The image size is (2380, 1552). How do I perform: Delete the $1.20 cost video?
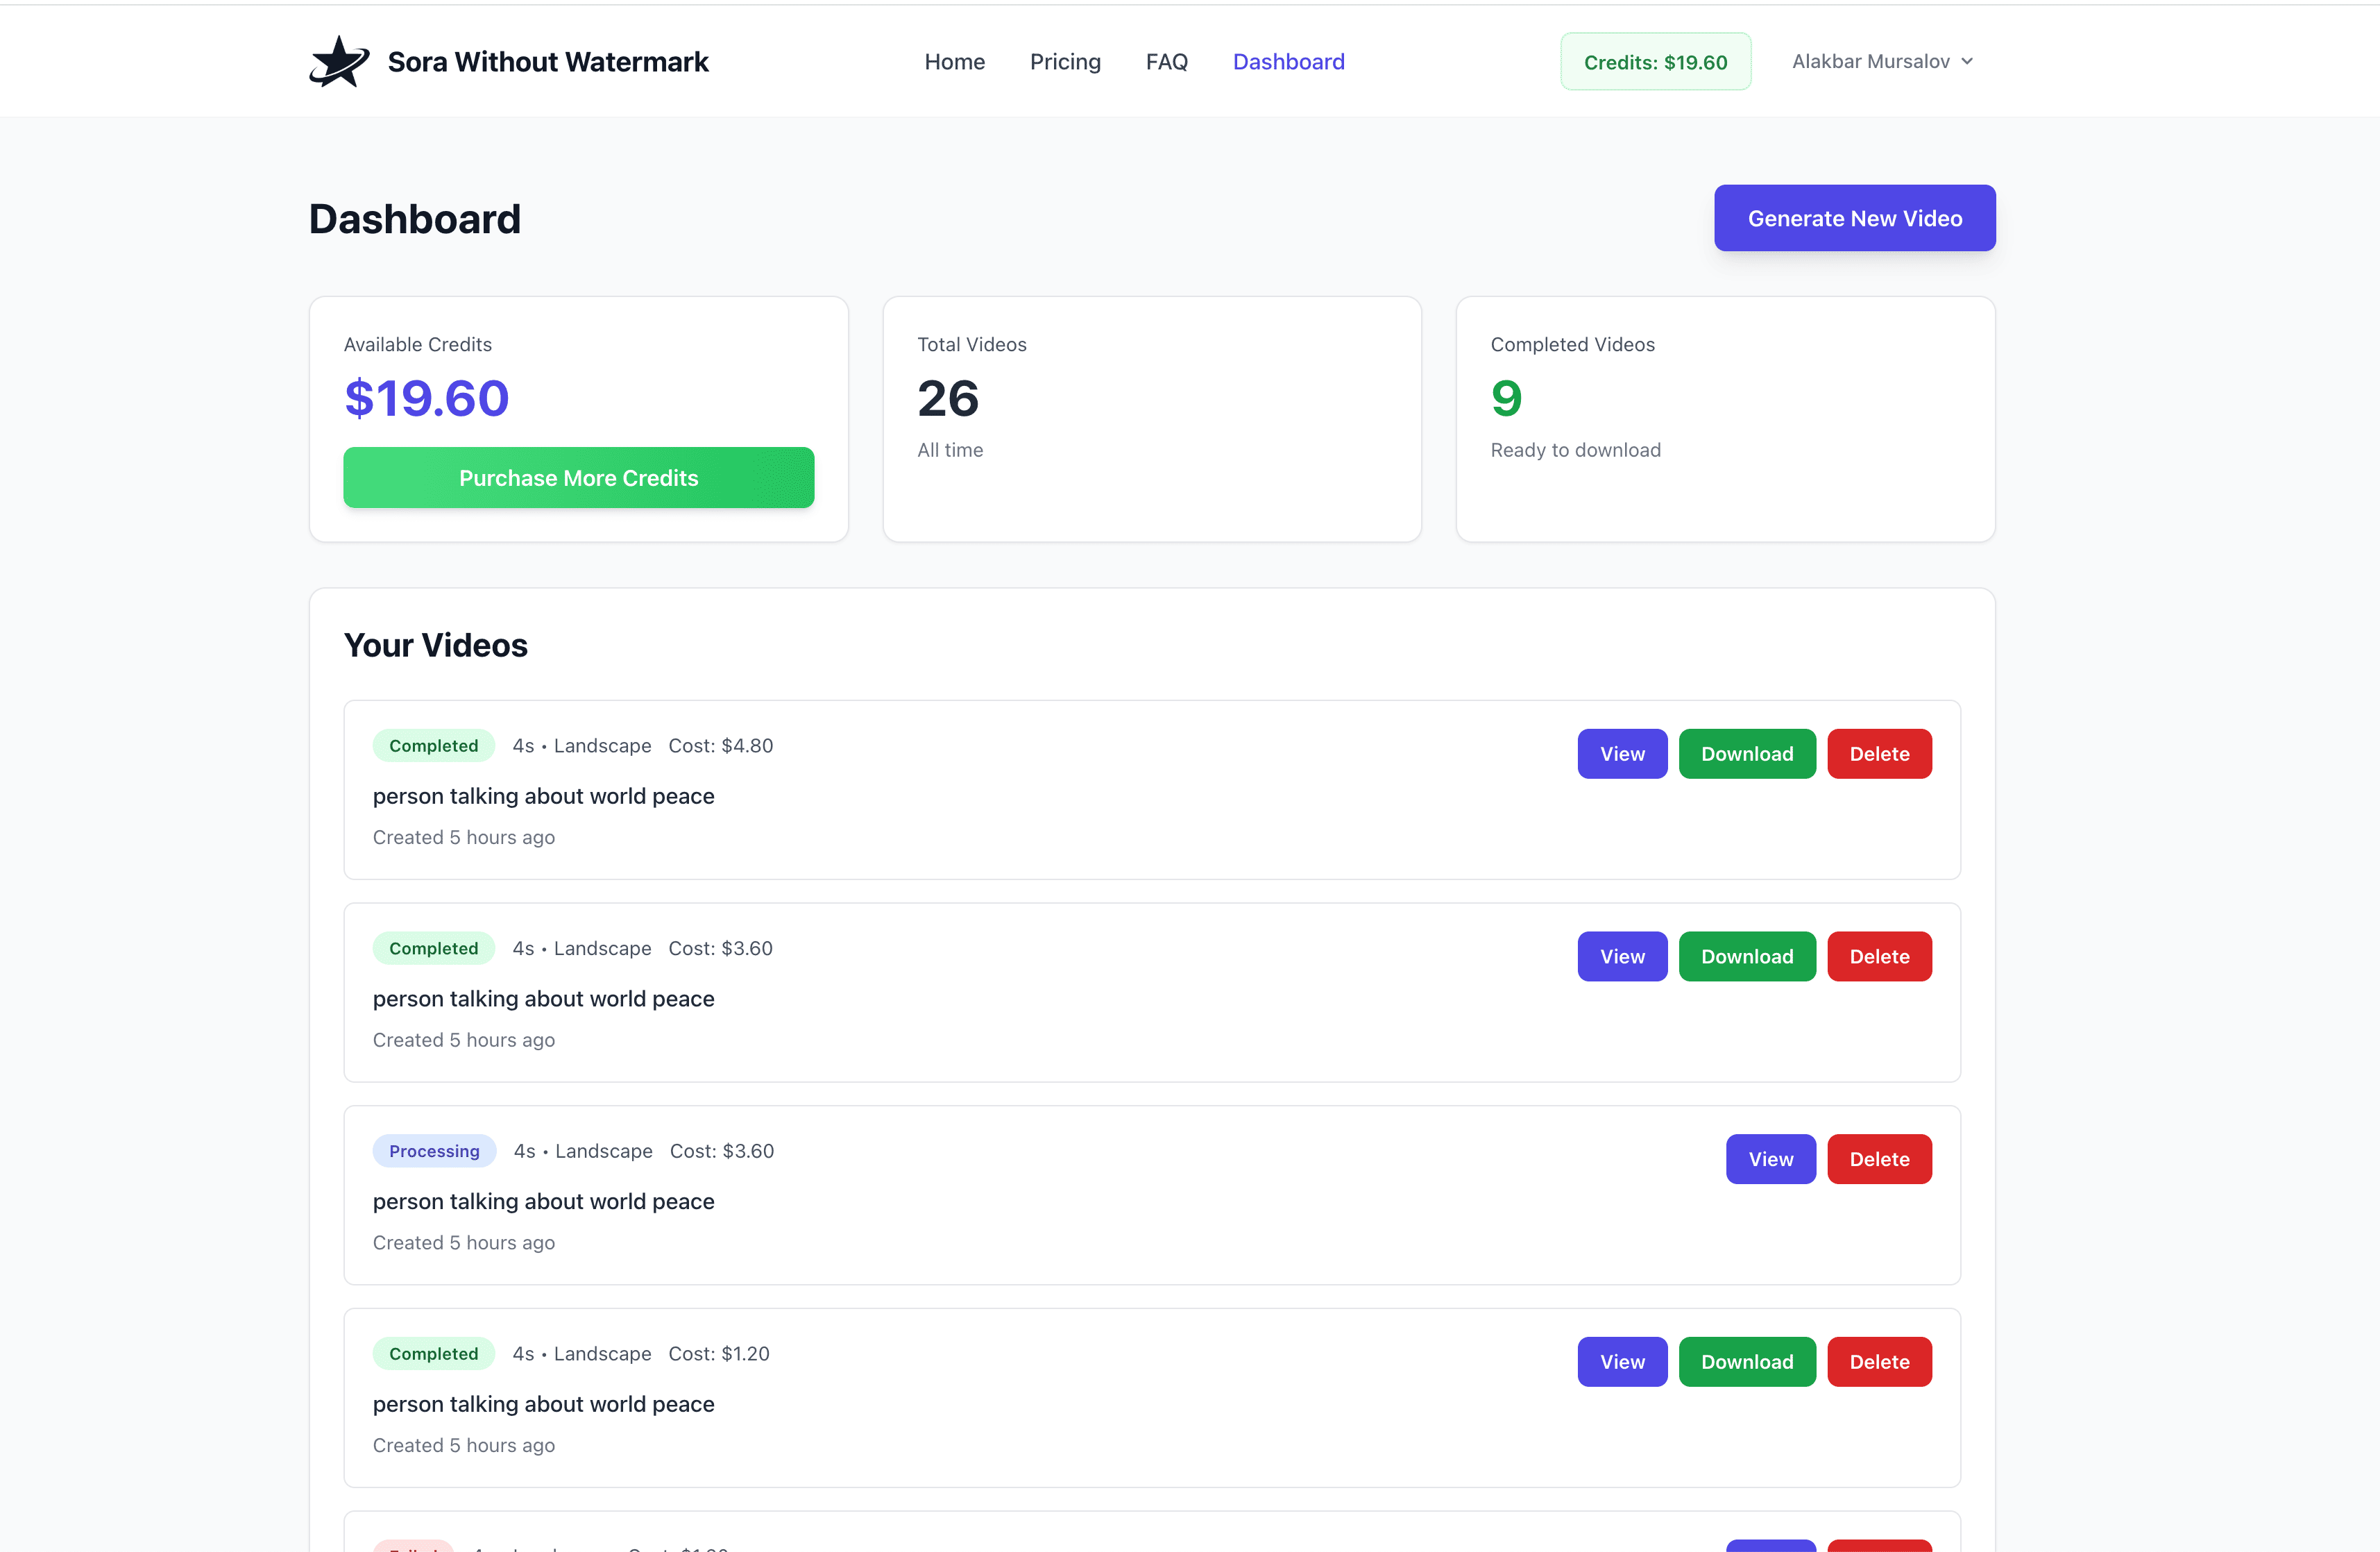pyautogui.click(x=1879, y=1362)
